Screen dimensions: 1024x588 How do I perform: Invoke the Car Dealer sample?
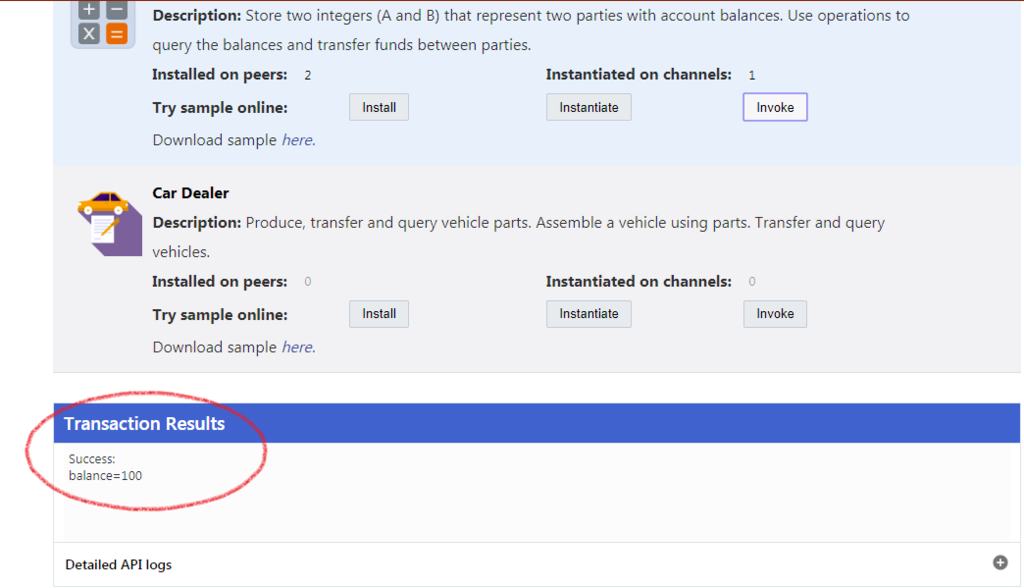point(775,314)
